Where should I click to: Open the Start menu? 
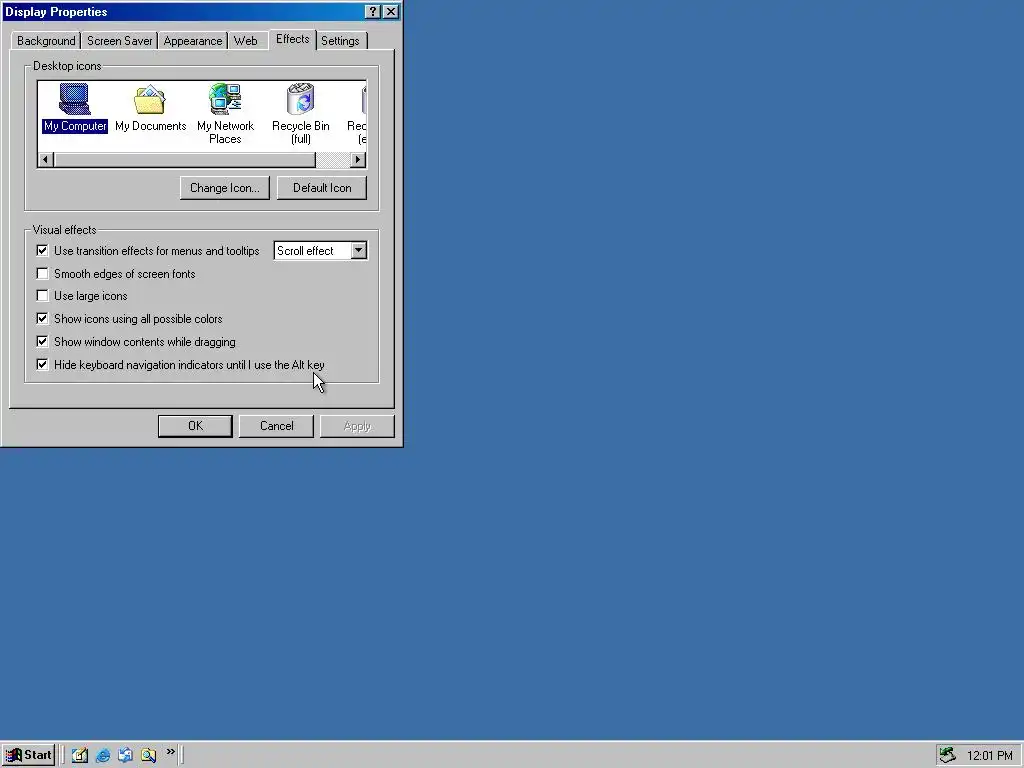[x=28, y=755]
